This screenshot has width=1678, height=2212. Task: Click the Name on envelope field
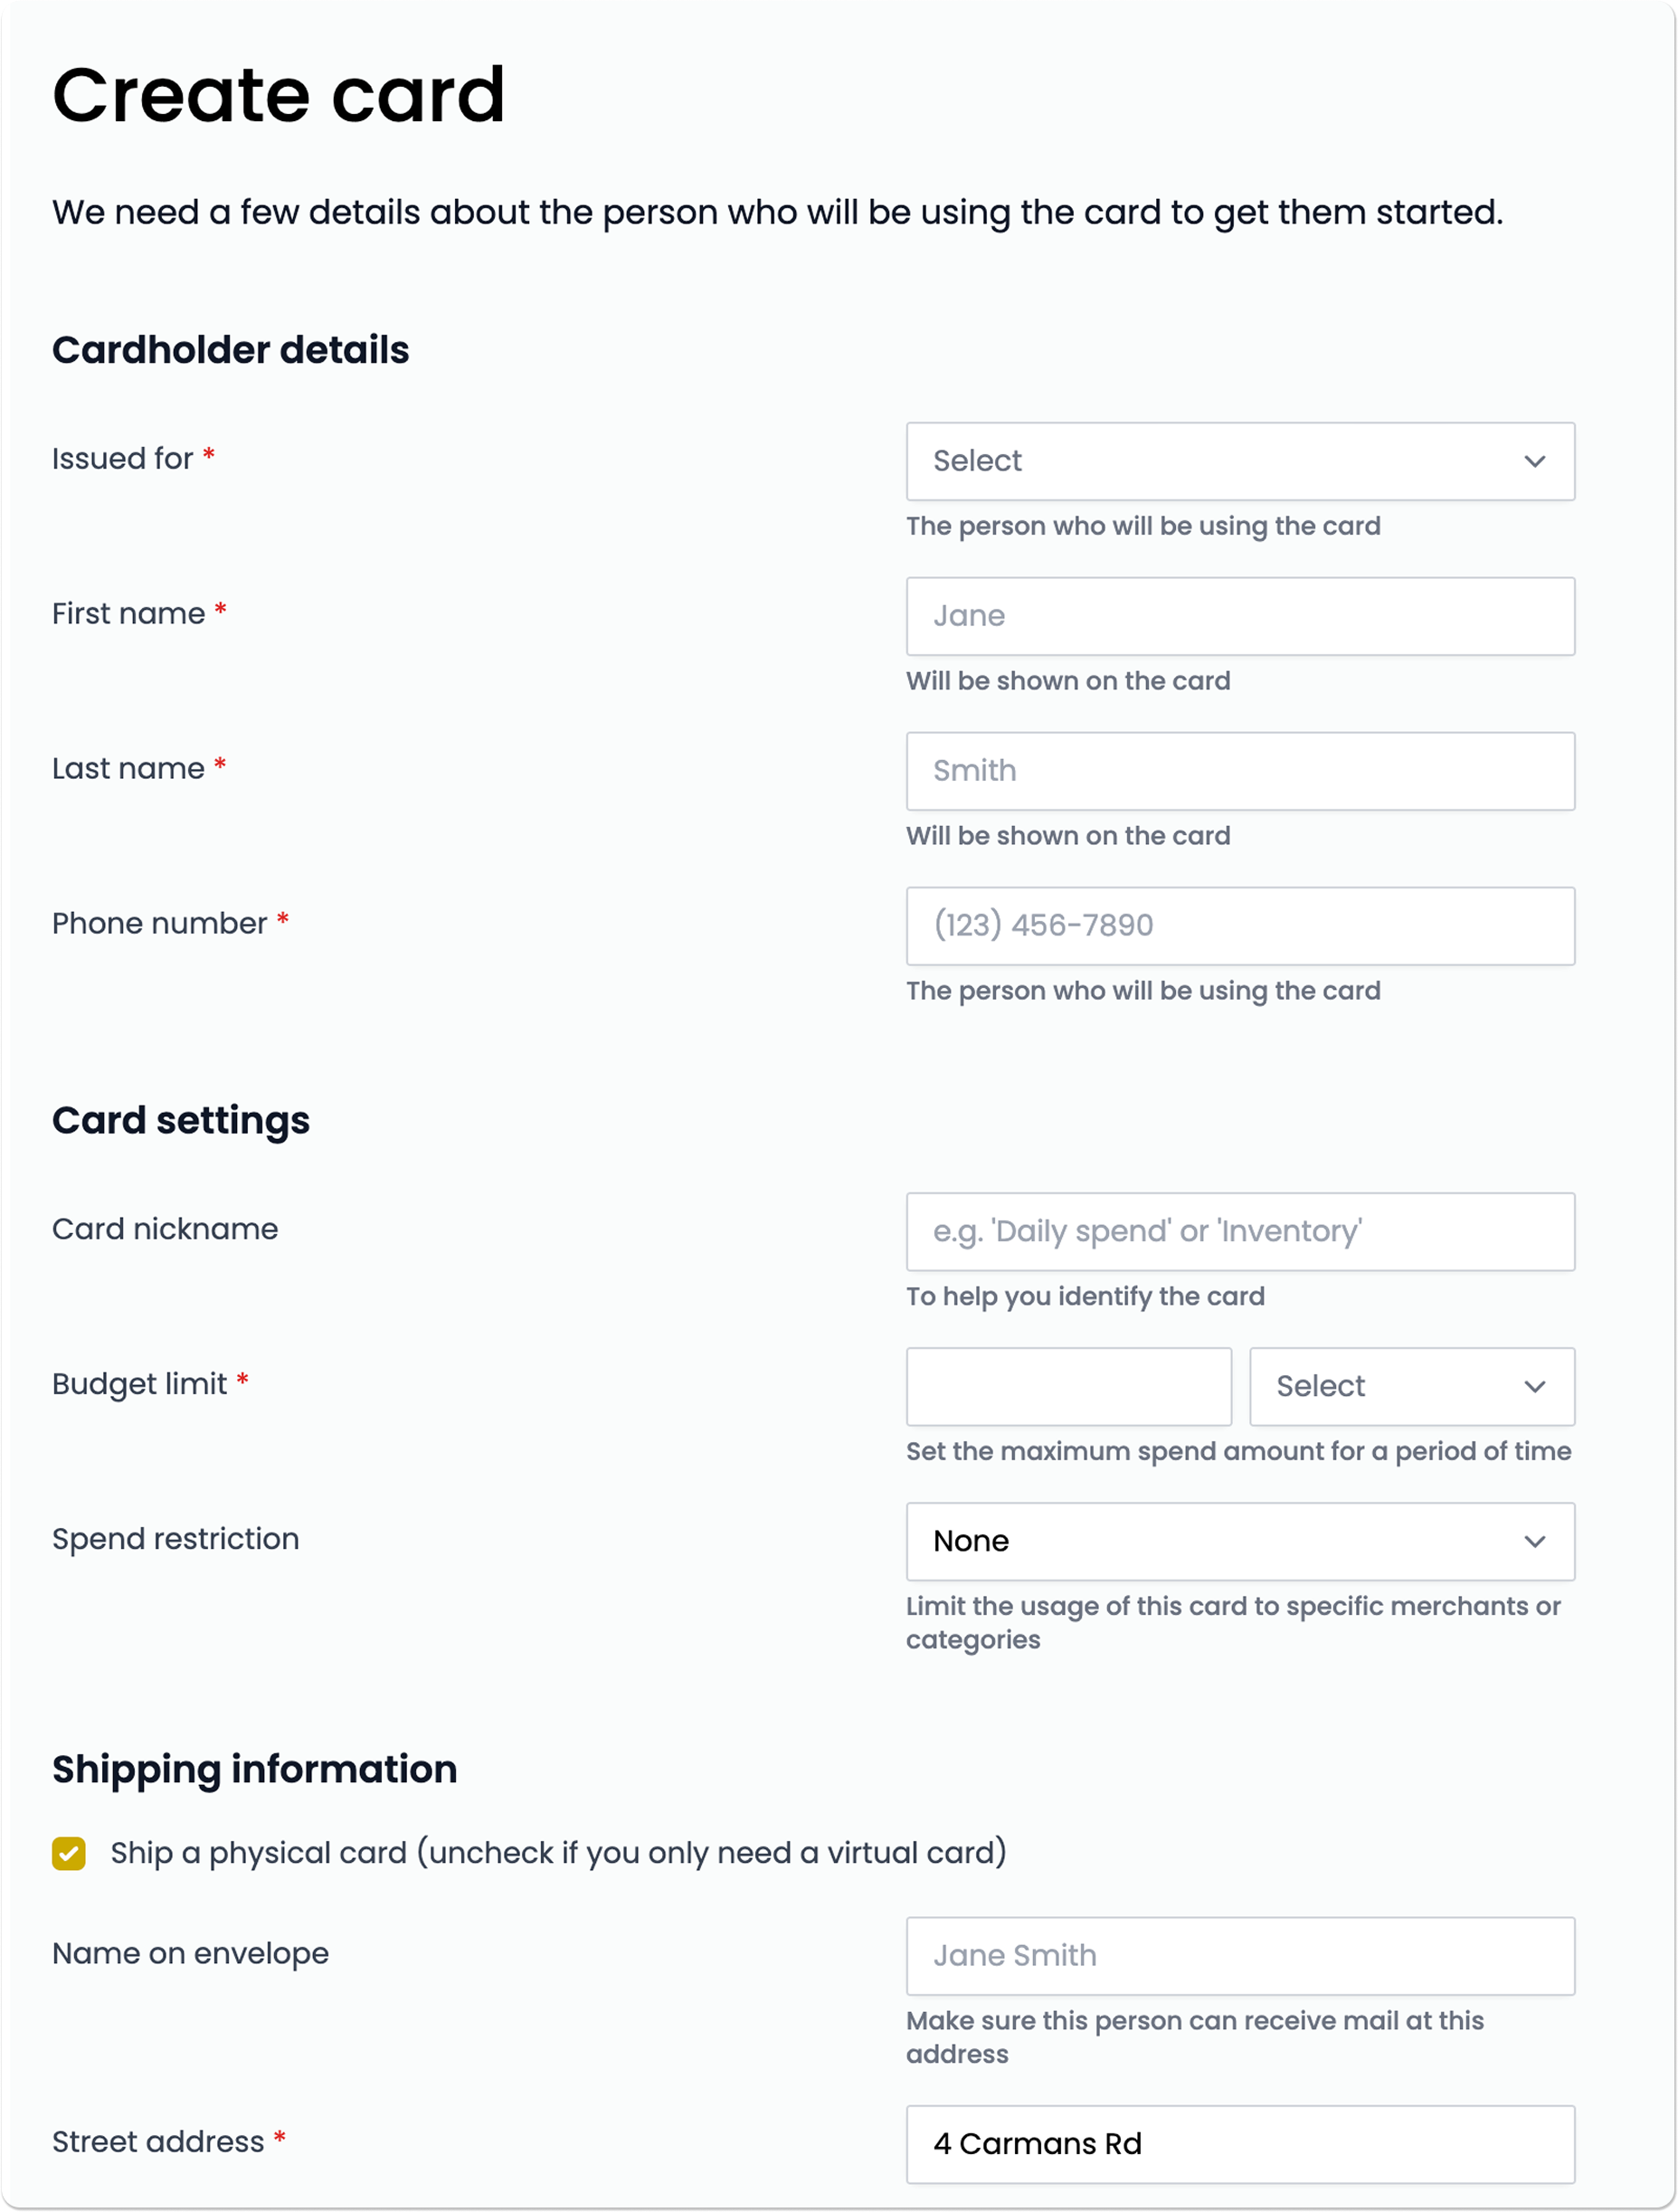(1239, 1956)
